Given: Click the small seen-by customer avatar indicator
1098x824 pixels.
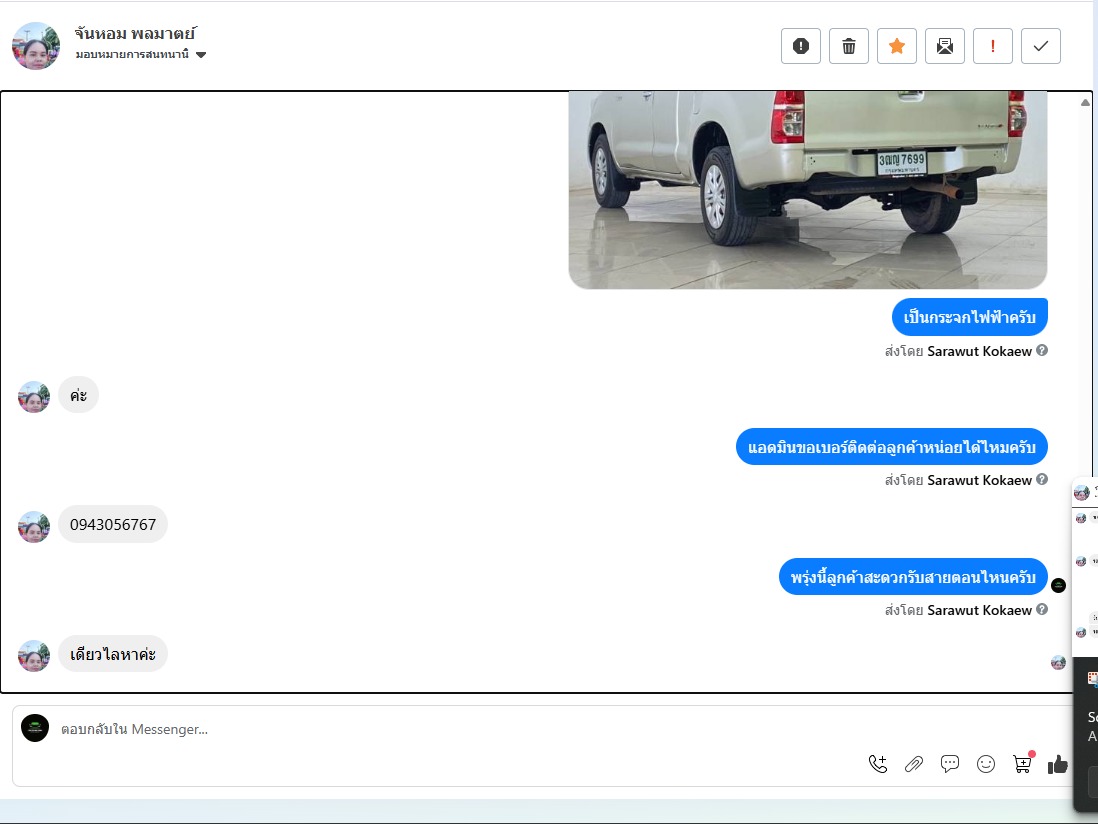Looking at the screenshot, I should click(1058, 662).
